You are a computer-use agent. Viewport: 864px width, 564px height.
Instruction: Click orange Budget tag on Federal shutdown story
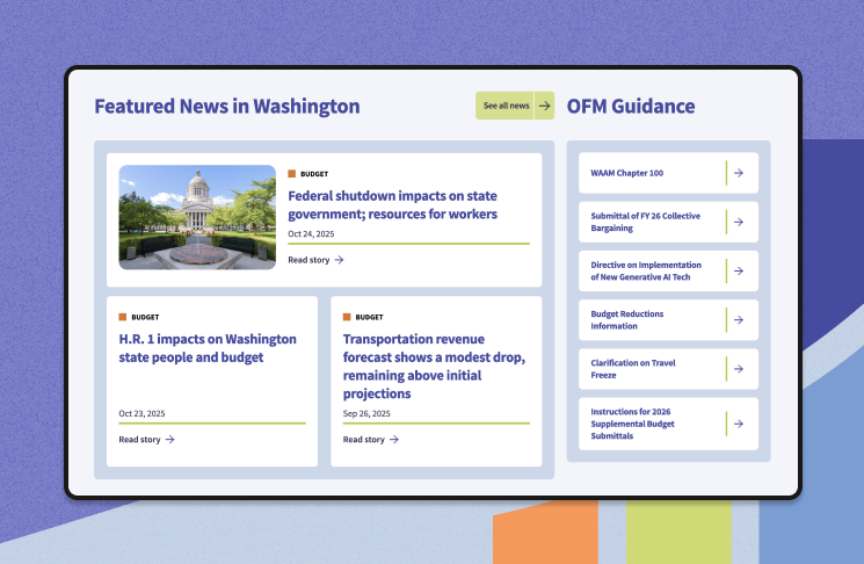[308, 174]
